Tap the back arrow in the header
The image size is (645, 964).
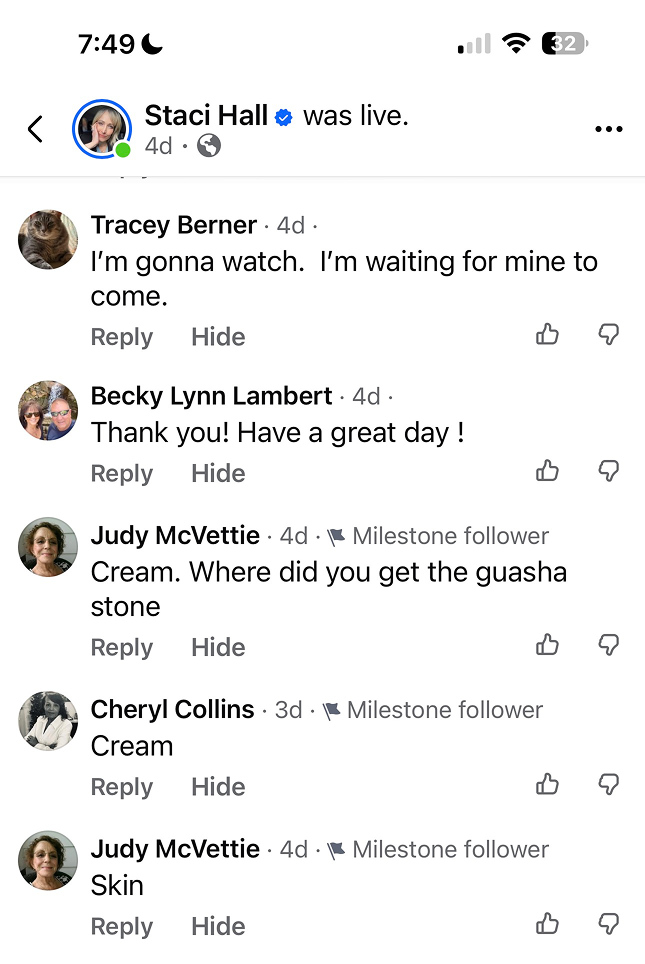point(36,129)
